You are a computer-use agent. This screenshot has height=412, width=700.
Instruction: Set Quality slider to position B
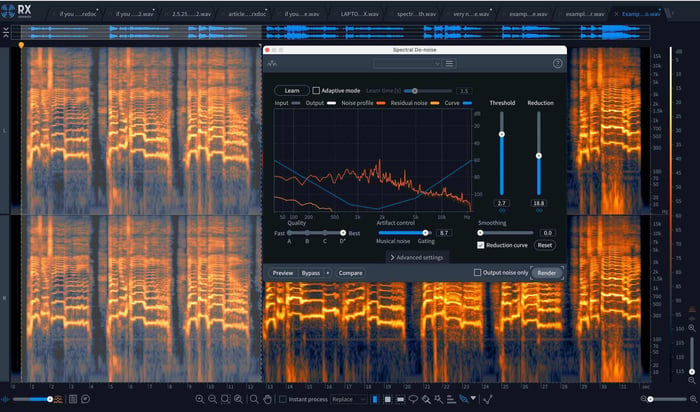[x=307, y=233]
